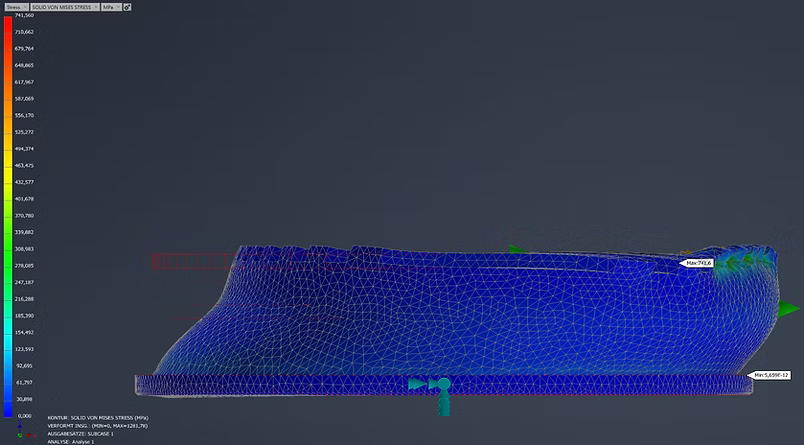
Task: Click the red dashed outline on left of model
Action: point(190,262)
